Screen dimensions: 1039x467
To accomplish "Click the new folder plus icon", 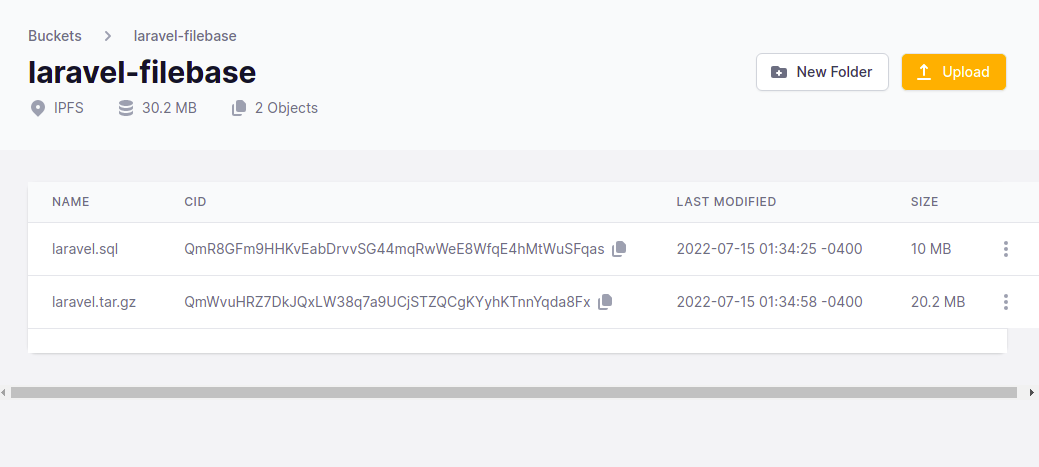I will point(779,72).
